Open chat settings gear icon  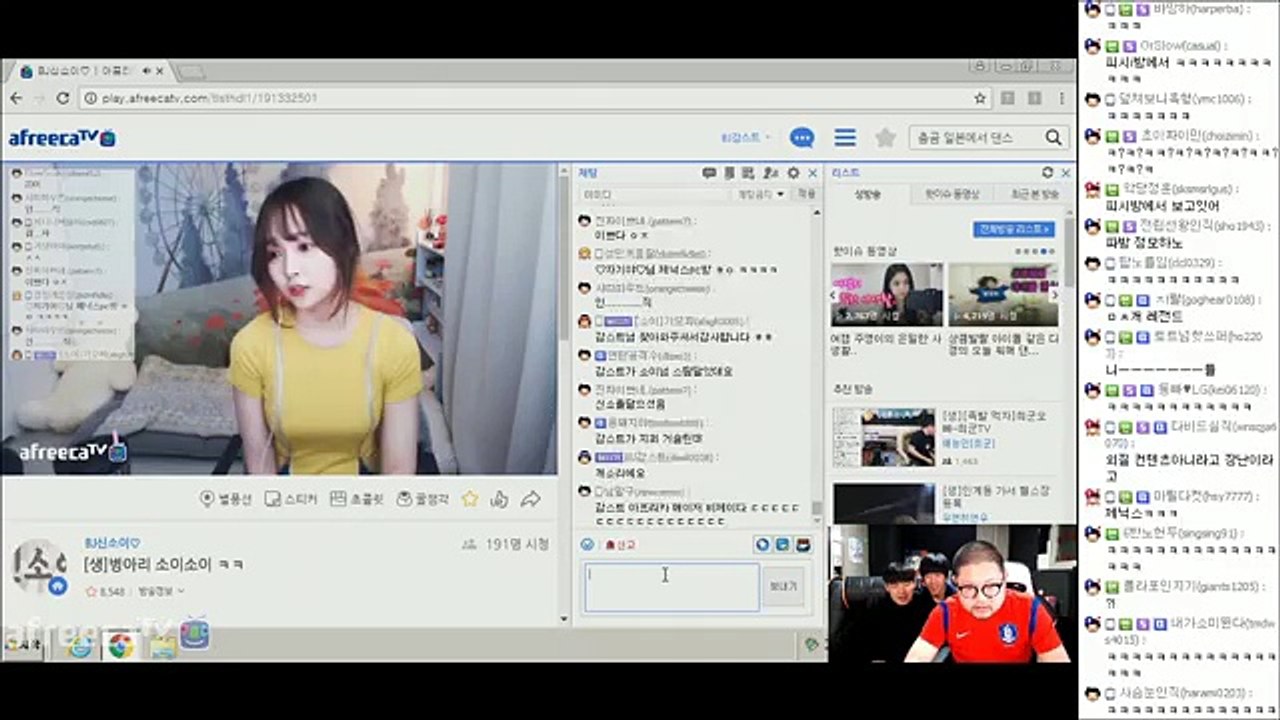pyautogui.click(x=793, y=173)
